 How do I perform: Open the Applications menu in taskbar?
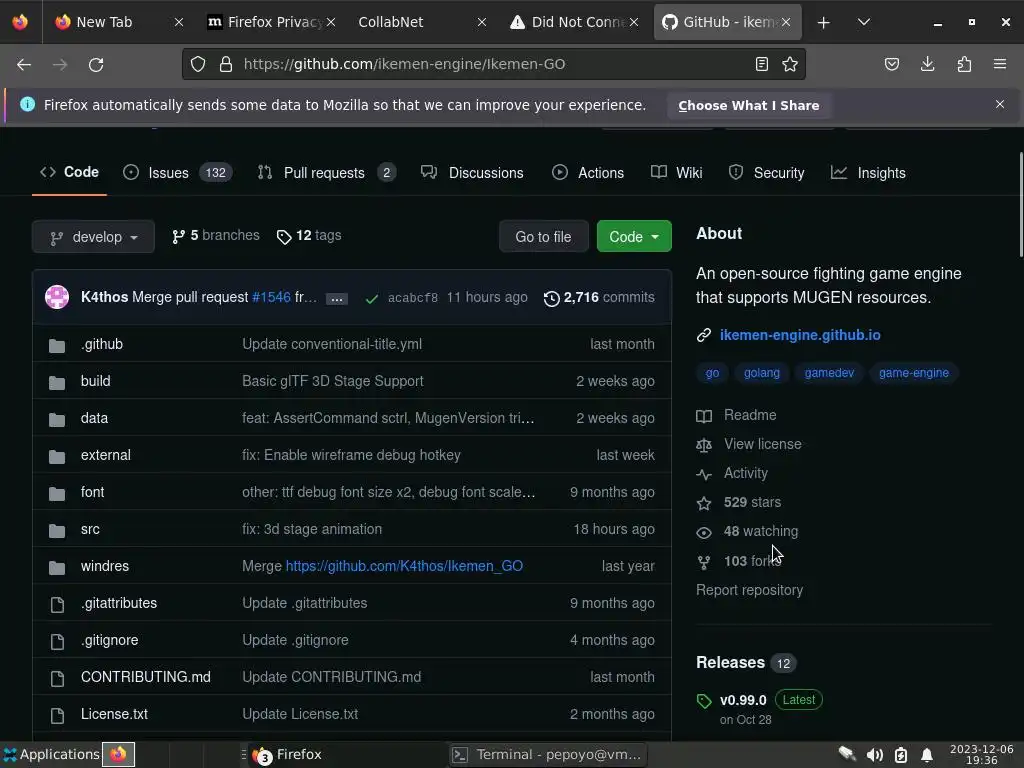tap(51, 755)
